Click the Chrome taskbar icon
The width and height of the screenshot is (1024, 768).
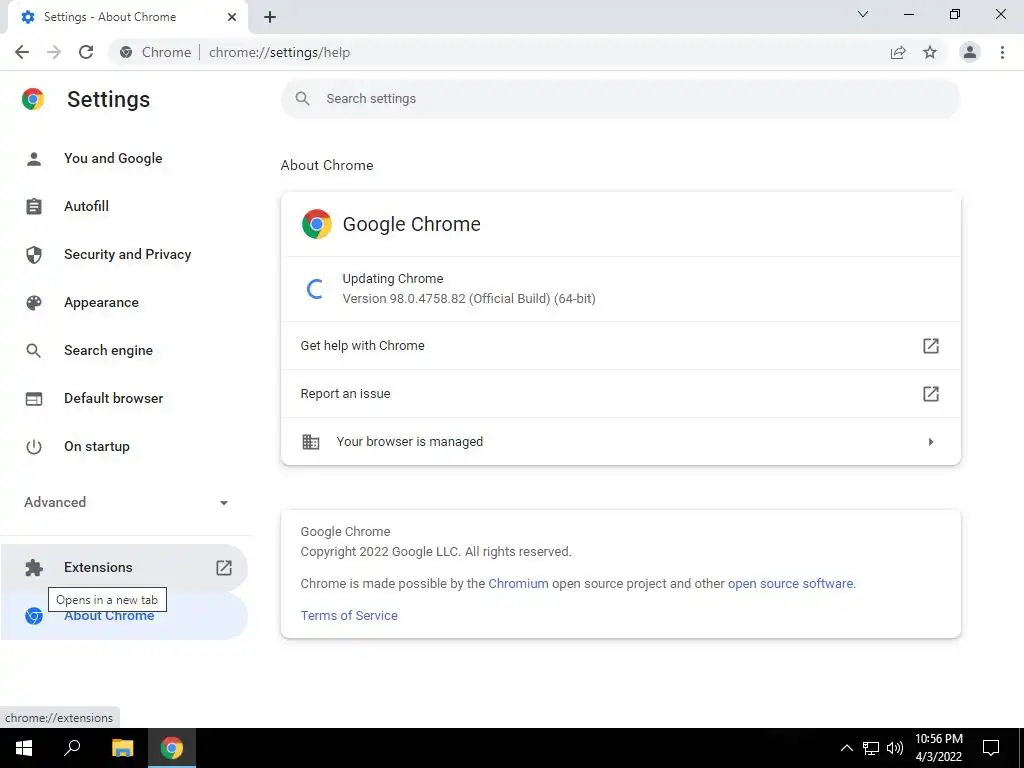tap(172, 748)
